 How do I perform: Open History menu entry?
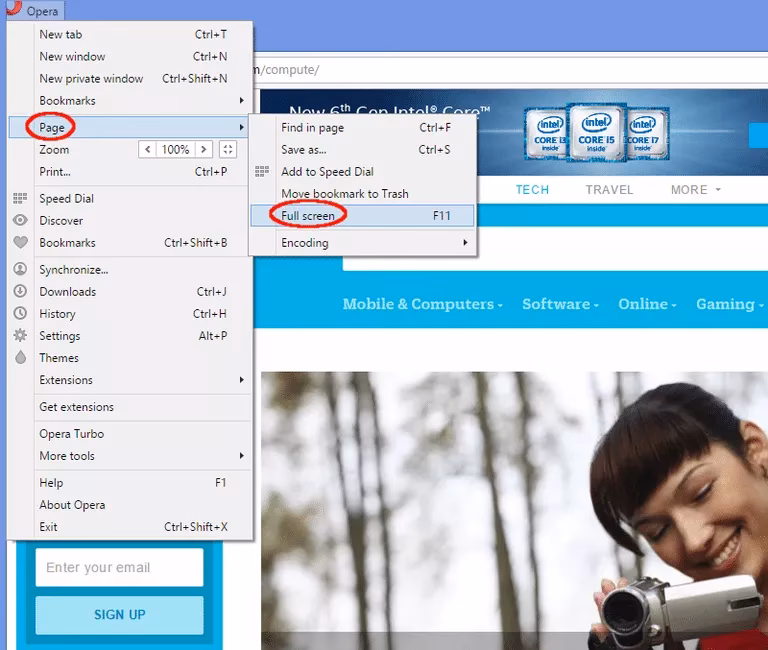pos(131,313)
